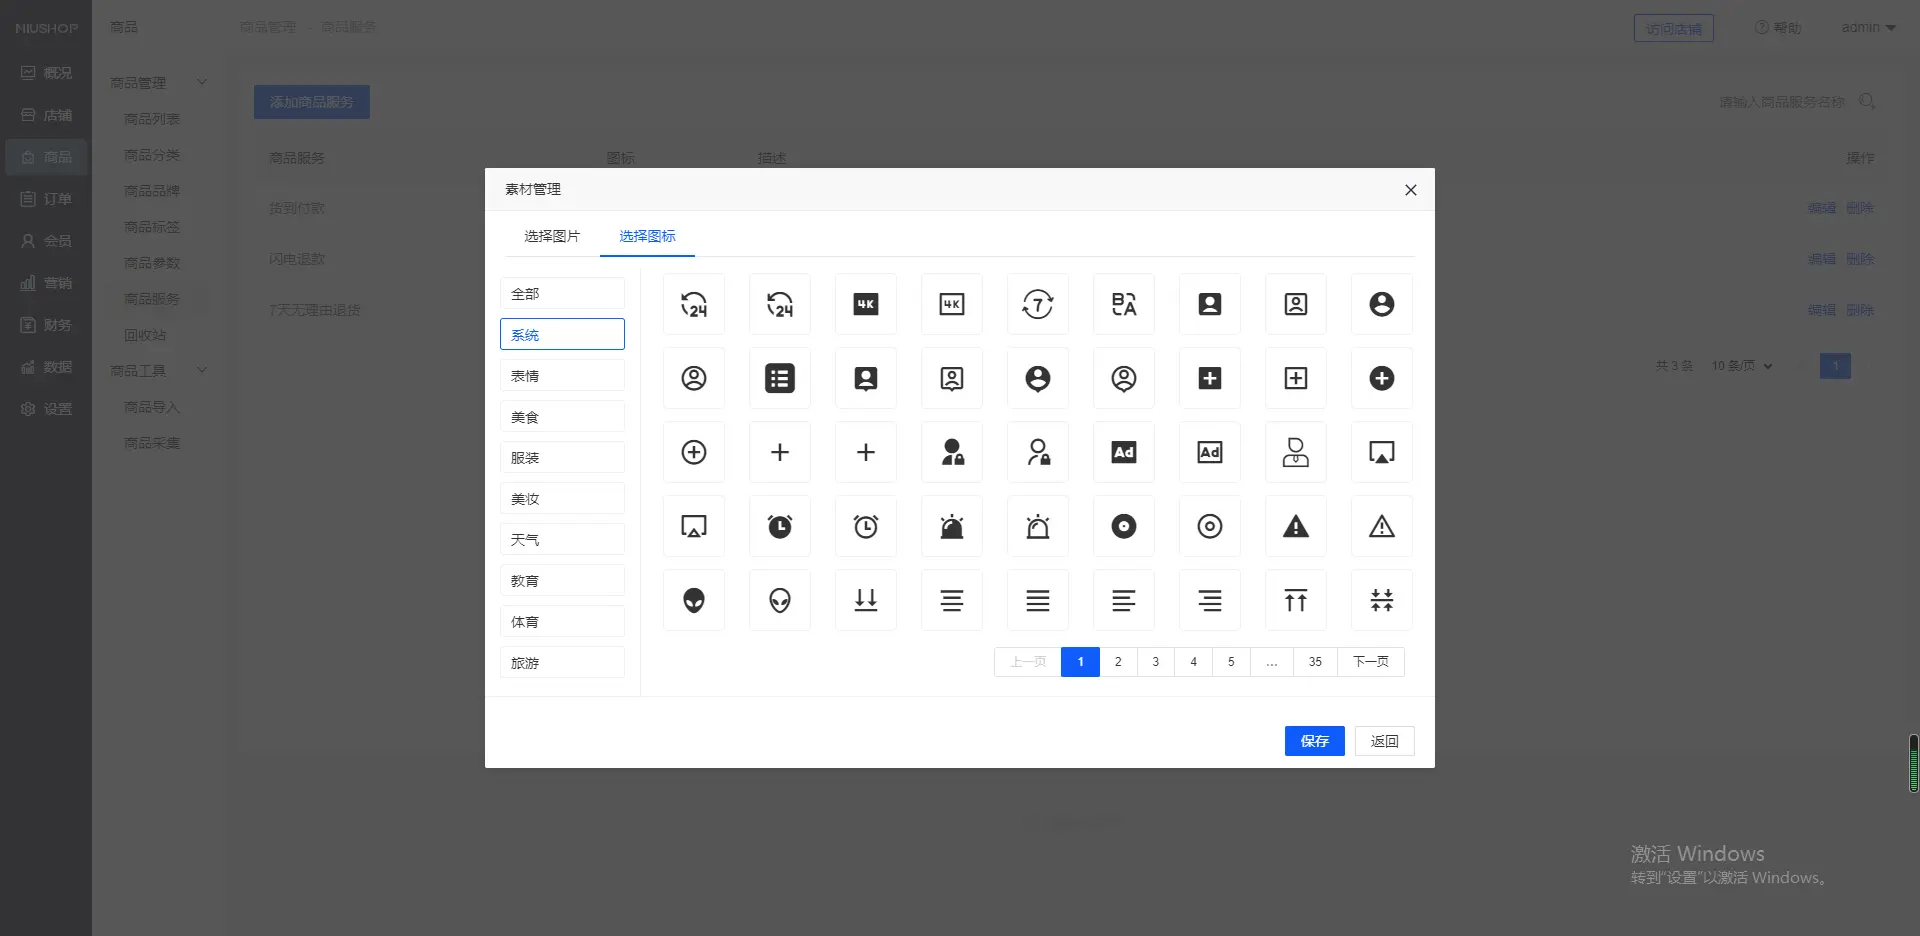1920x936 pixels.
Task: Select the center-aligned text lines icon
Action: coord(952,600)
